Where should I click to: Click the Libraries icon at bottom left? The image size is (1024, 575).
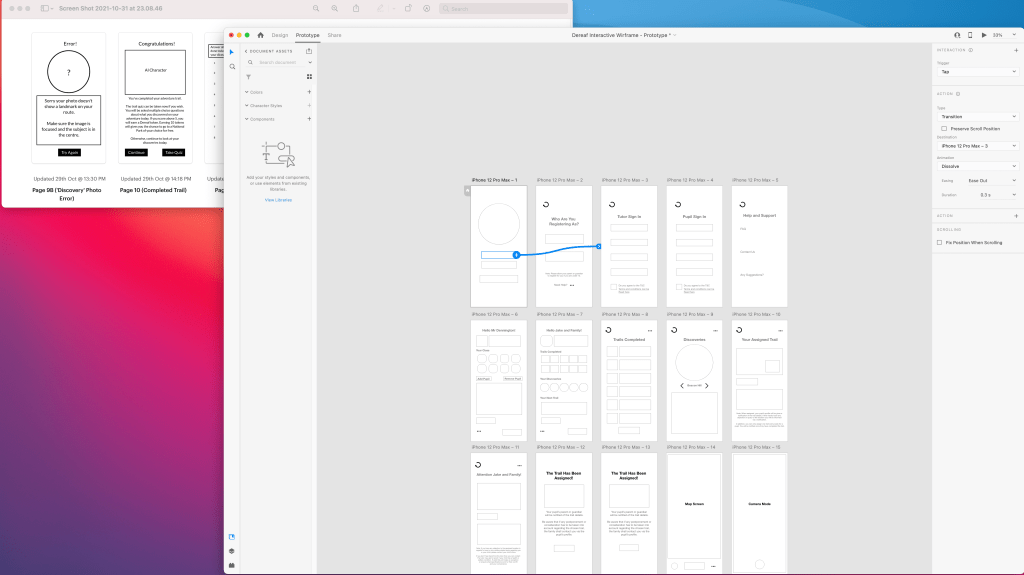click(232, 537)
